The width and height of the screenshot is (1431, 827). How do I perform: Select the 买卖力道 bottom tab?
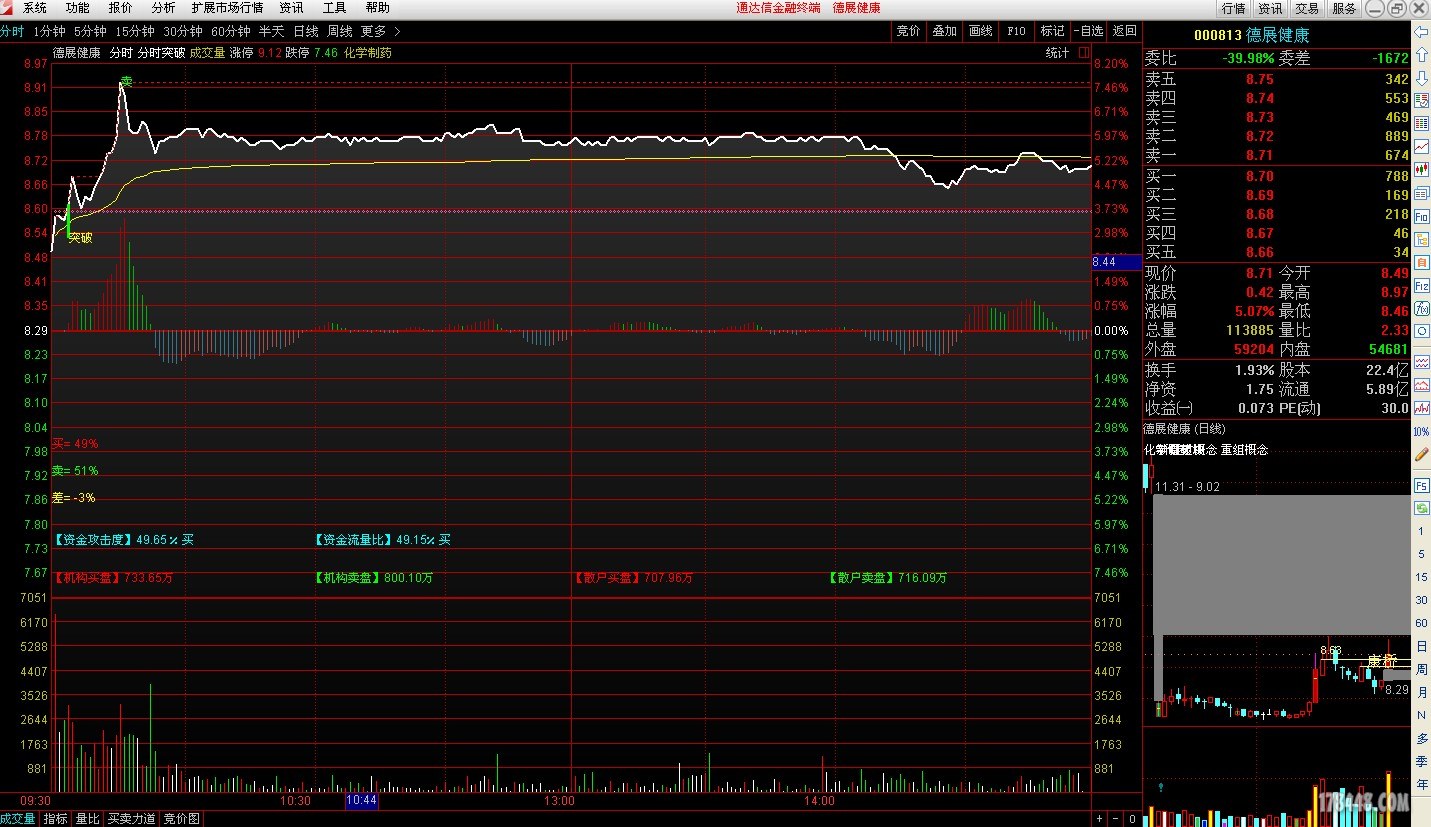132,819
